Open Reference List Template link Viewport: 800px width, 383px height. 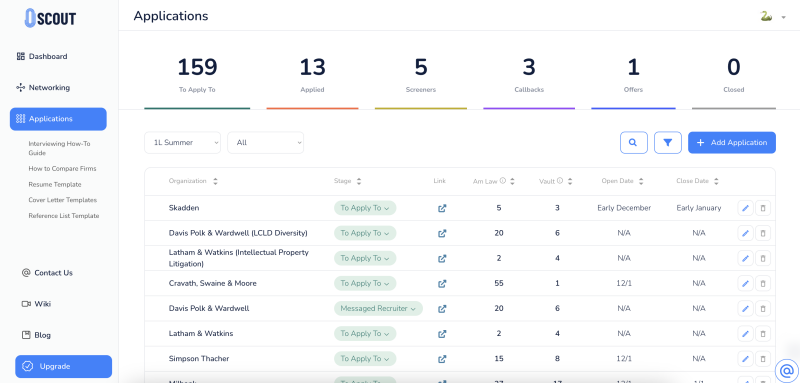[x=64, y=216]
